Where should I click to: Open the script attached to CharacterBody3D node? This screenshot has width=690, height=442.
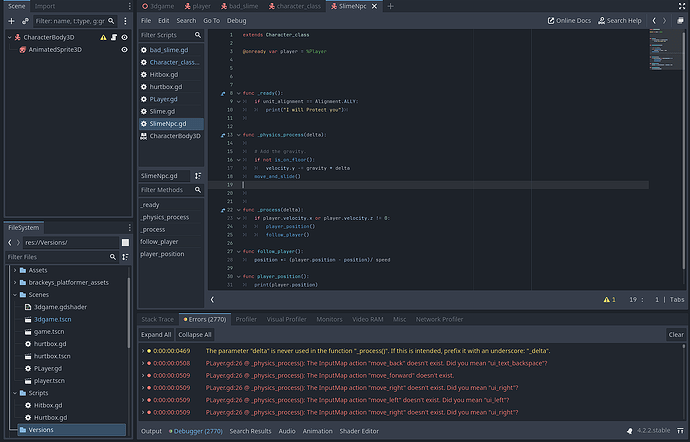(x=114, y=37)
